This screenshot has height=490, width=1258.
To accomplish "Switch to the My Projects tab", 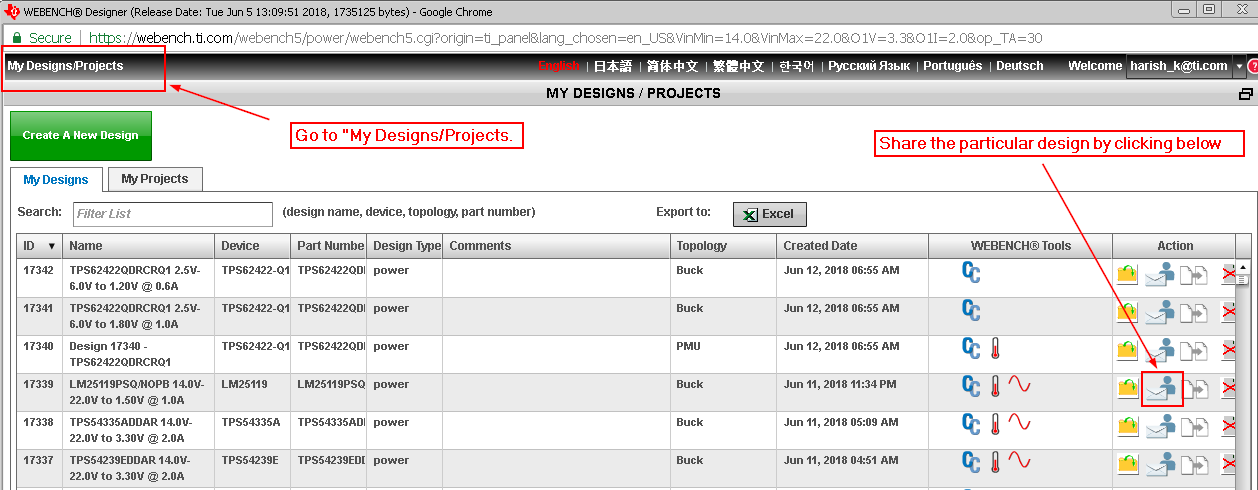I will pyautogui.click(x=155, y=179).
